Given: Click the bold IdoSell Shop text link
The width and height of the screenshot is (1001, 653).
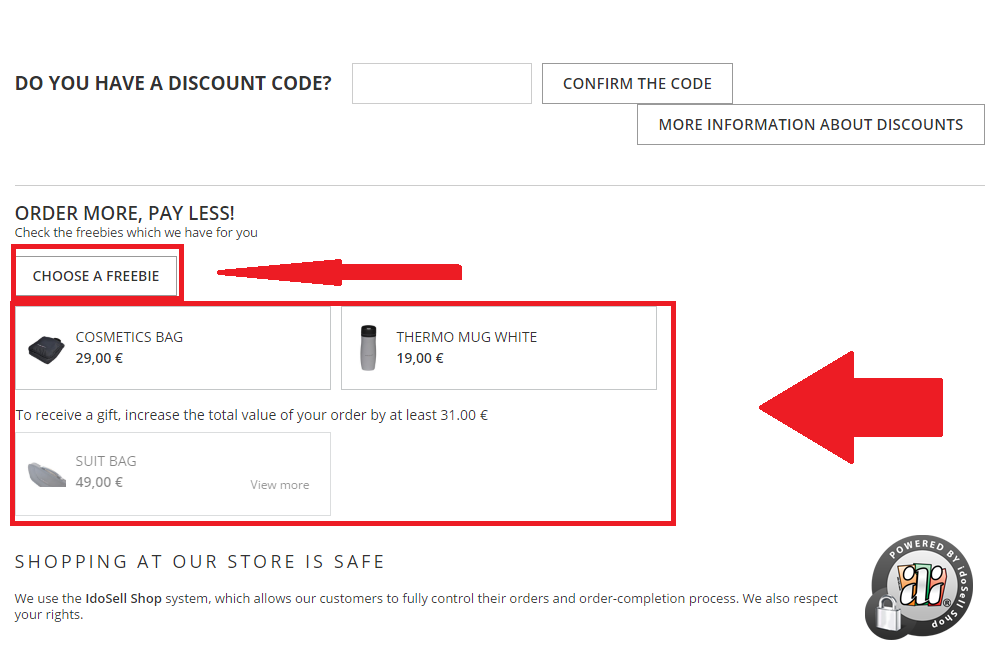Looking at the screenshot, I should [123, 599].
